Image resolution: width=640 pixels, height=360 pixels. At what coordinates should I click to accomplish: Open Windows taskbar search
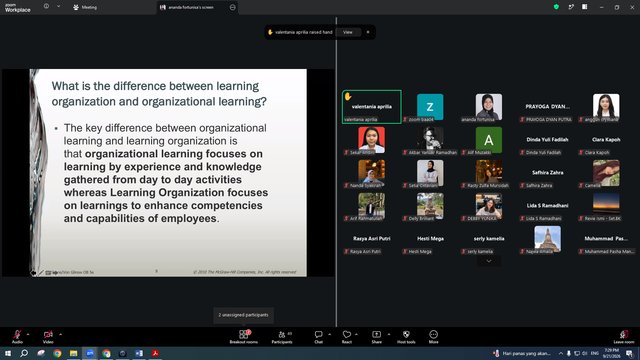click(24, 353)
